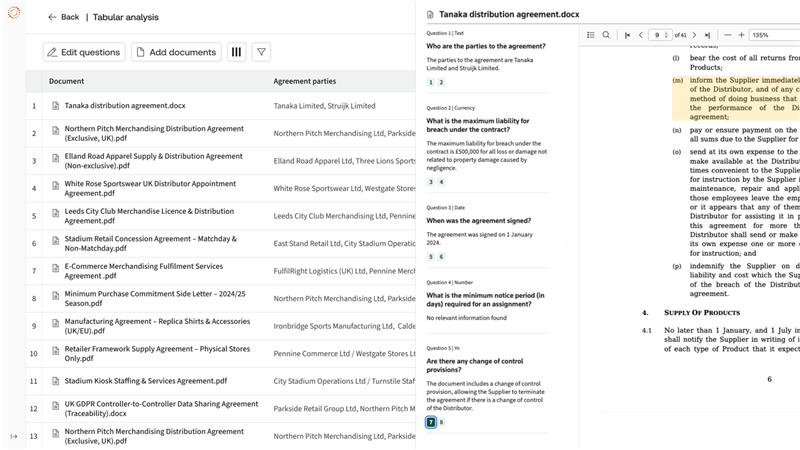The image size is (800, 450).
Task: Click the file icon of Elland Road Apparel row
Action: (56, 158)
